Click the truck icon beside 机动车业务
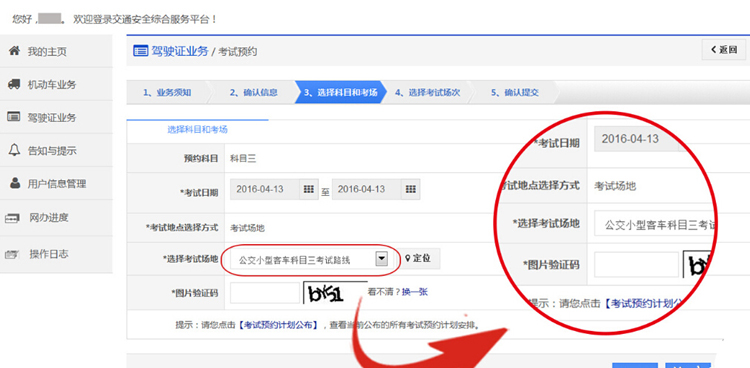 pos(14,84)
